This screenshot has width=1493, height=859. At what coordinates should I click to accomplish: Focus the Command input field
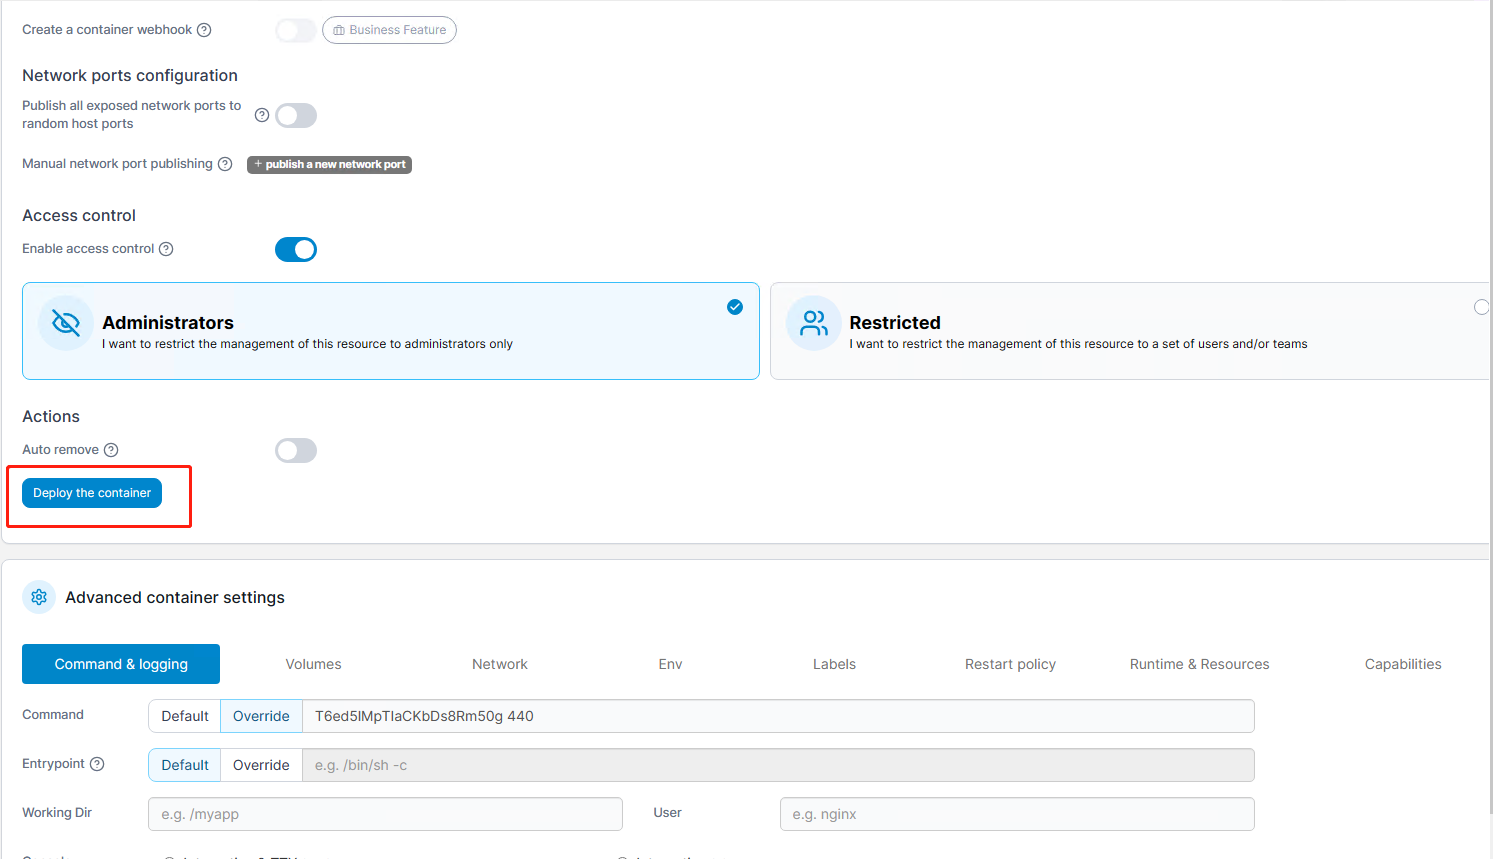point(778,716)
